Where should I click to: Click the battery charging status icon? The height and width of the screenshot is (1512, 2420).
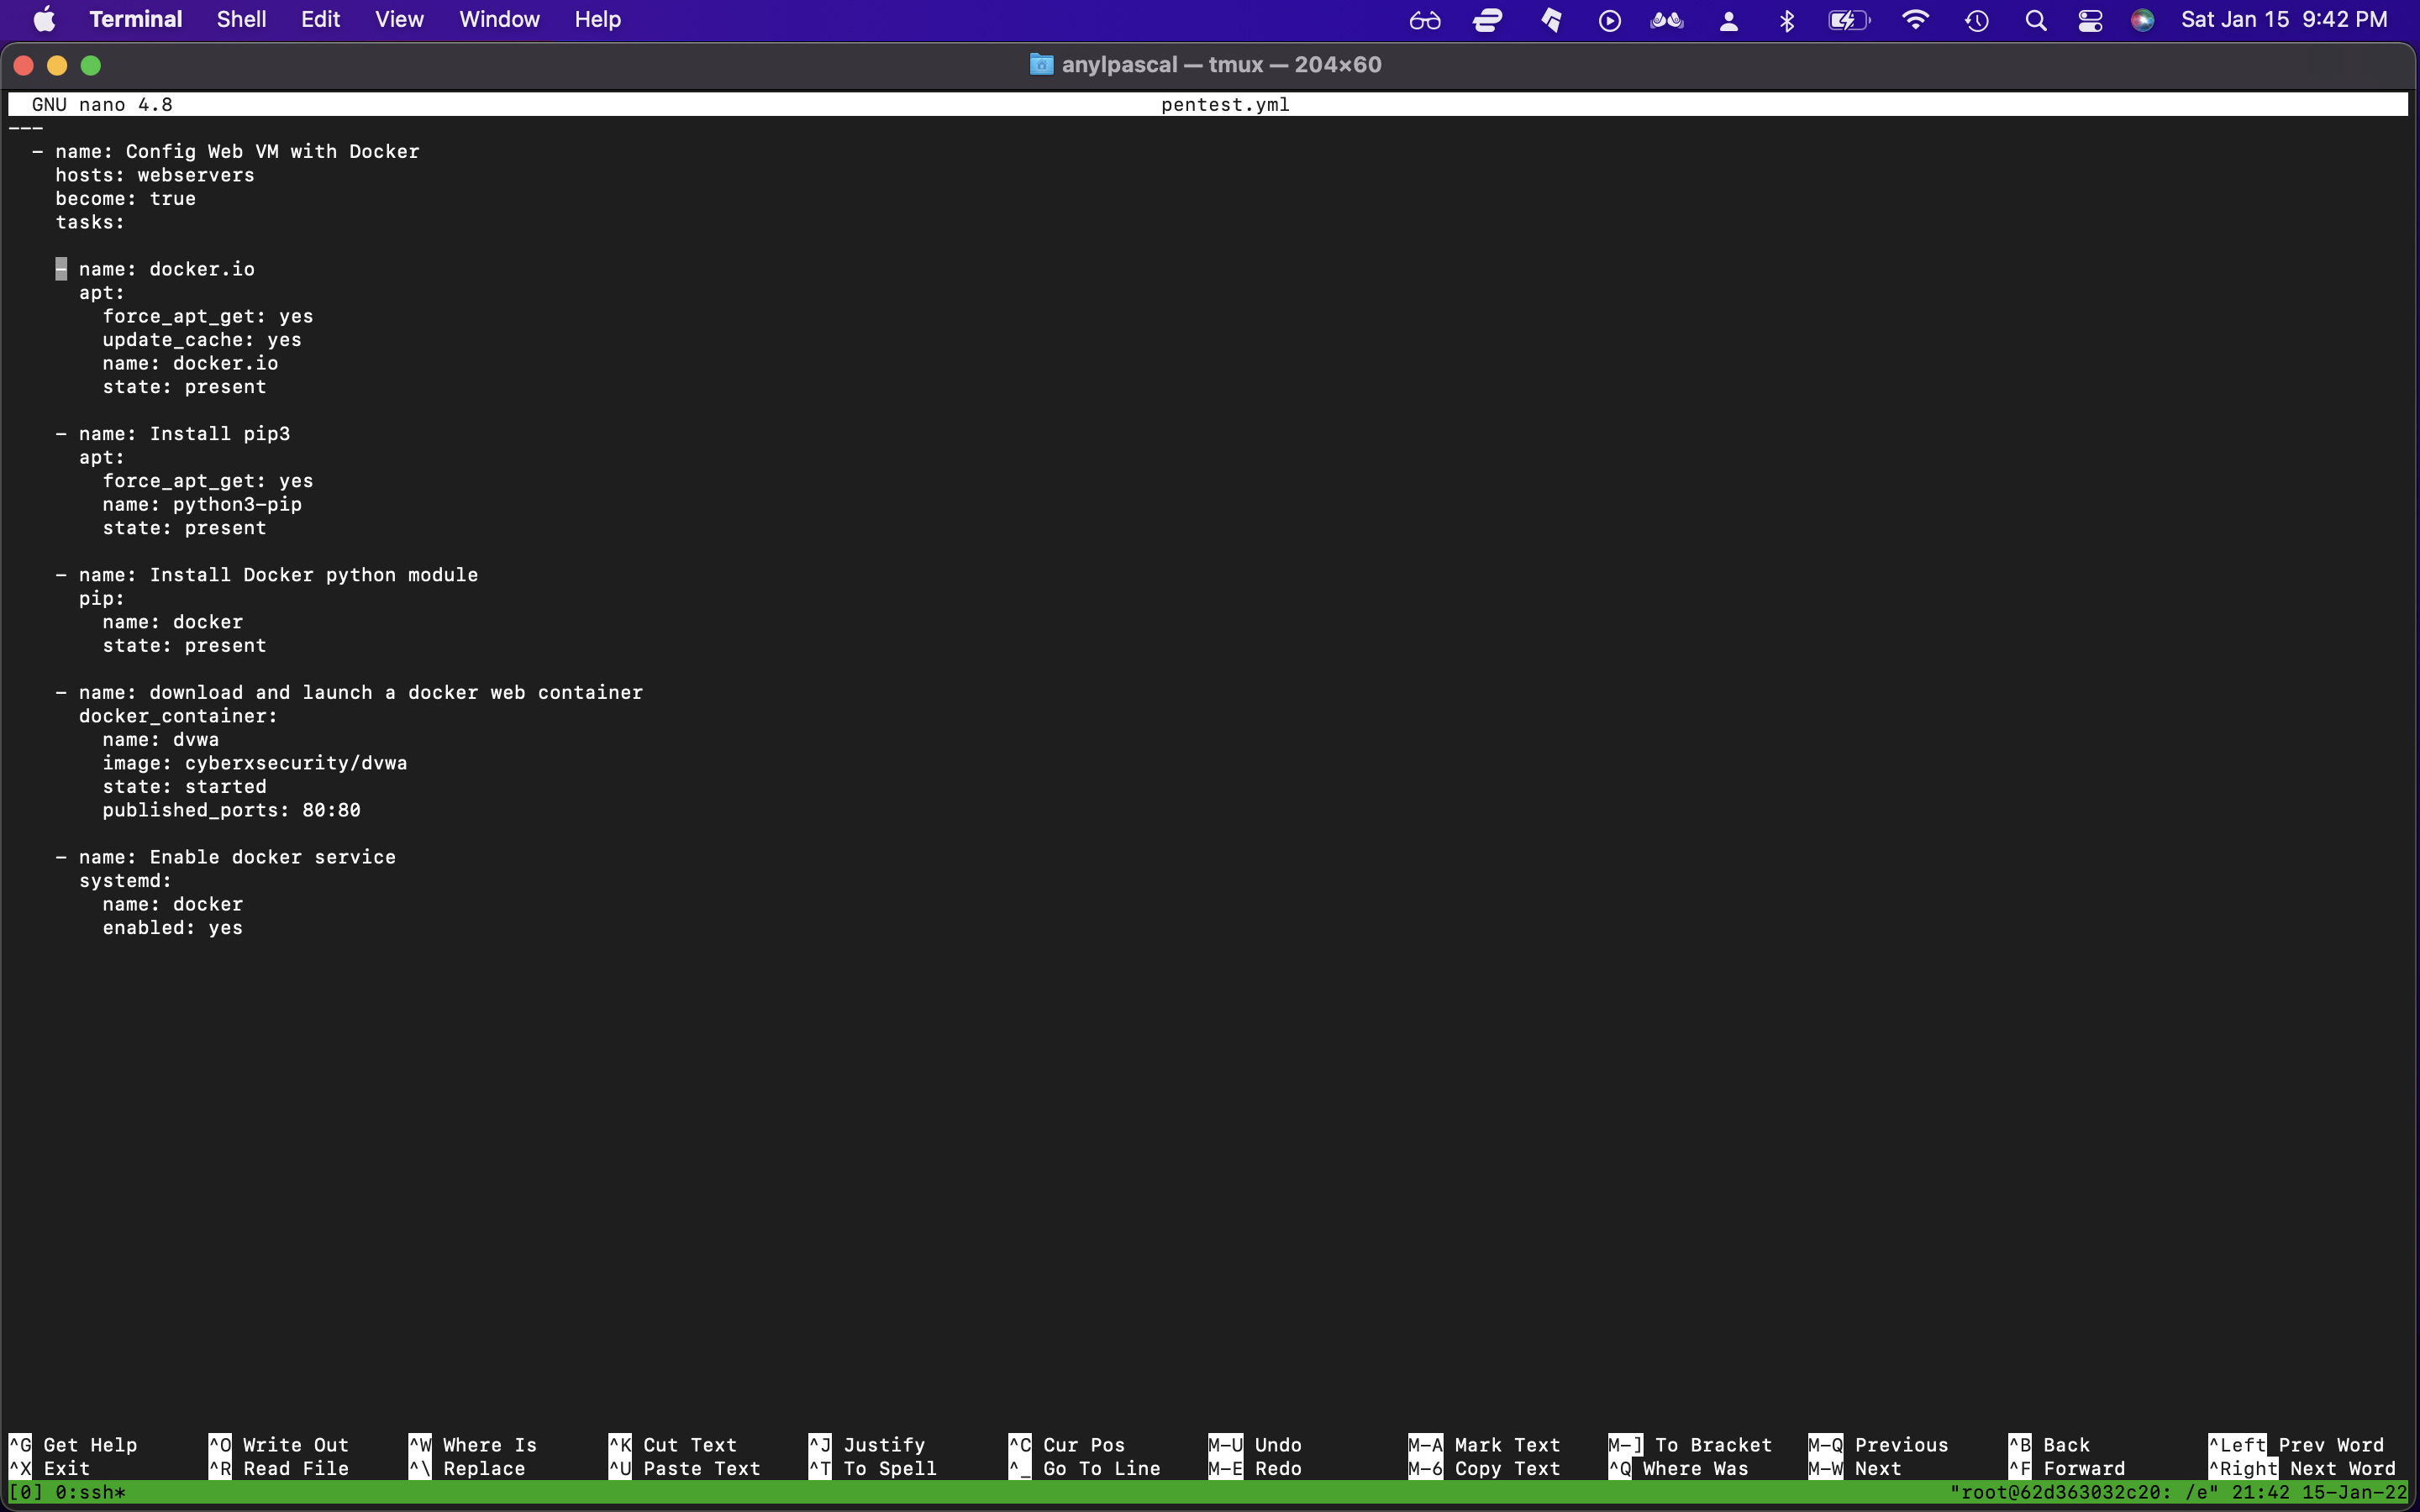(x=1848, y=20)
